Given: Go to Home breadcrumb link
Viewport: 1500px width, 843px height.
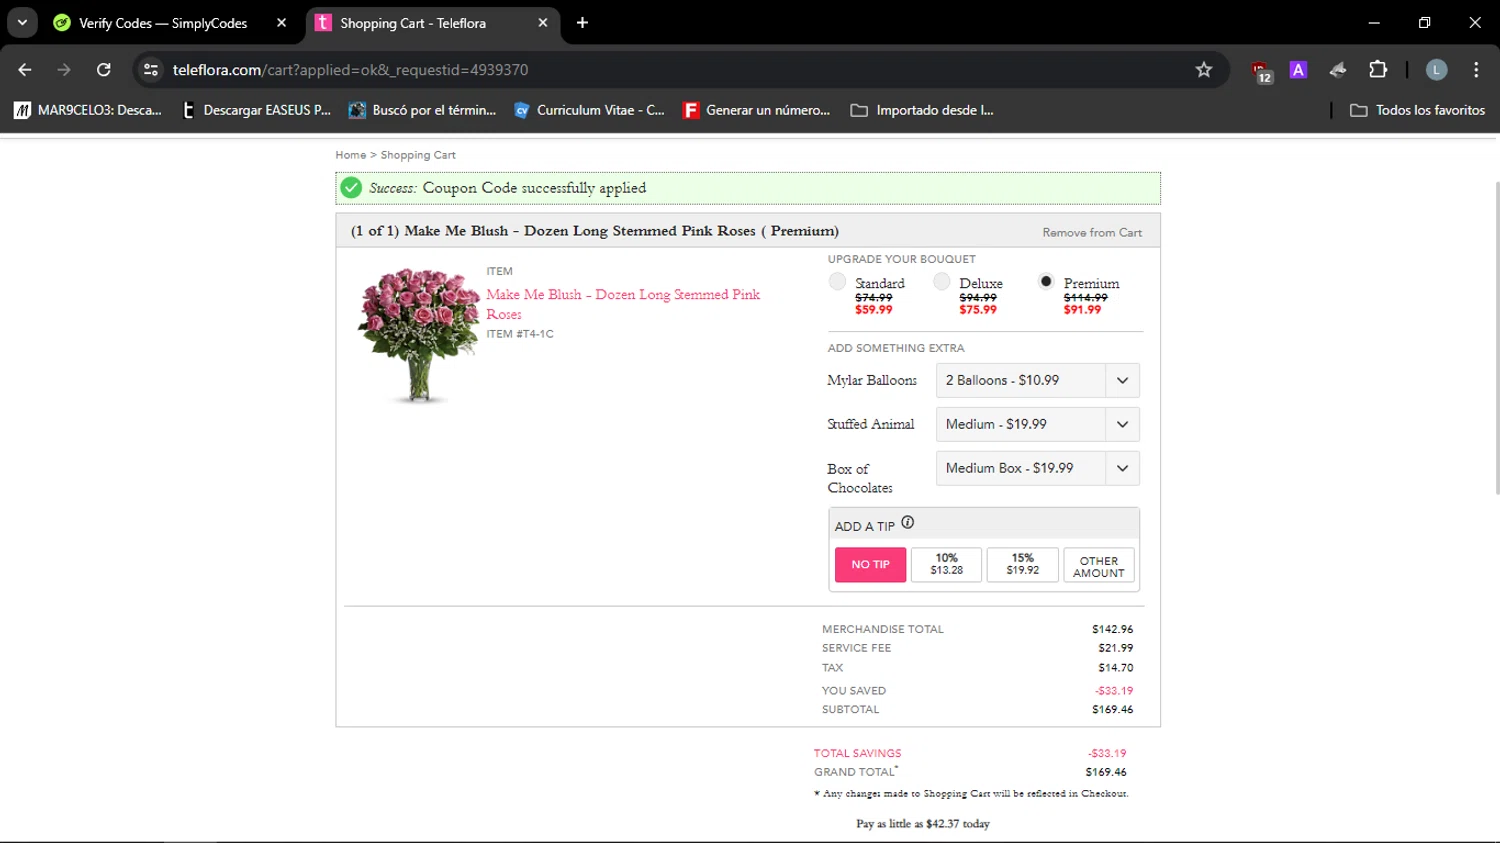Looking at the screenshot, I should 350,155.
